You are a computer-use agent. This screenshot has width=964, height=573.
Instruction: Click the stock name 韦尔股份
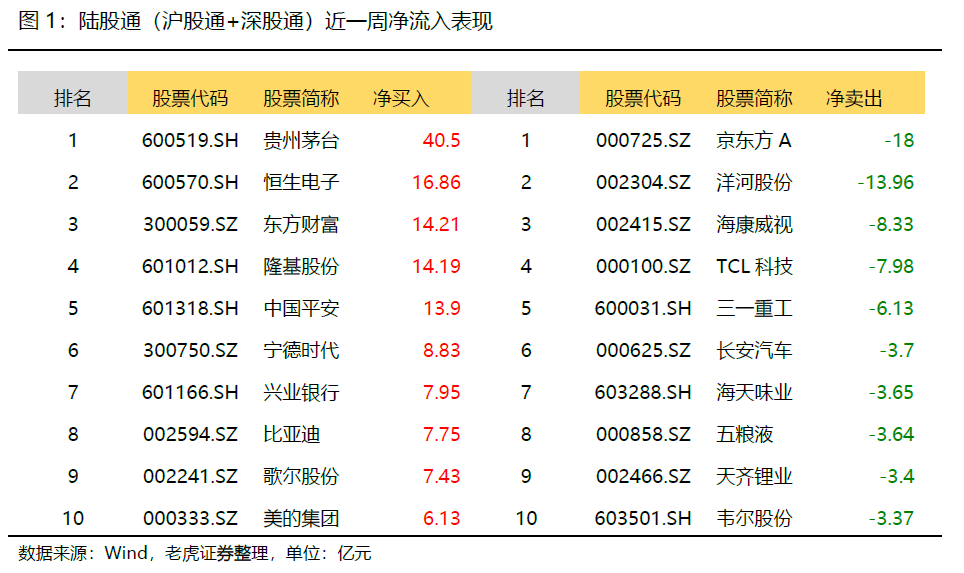(x=754, y=518)
